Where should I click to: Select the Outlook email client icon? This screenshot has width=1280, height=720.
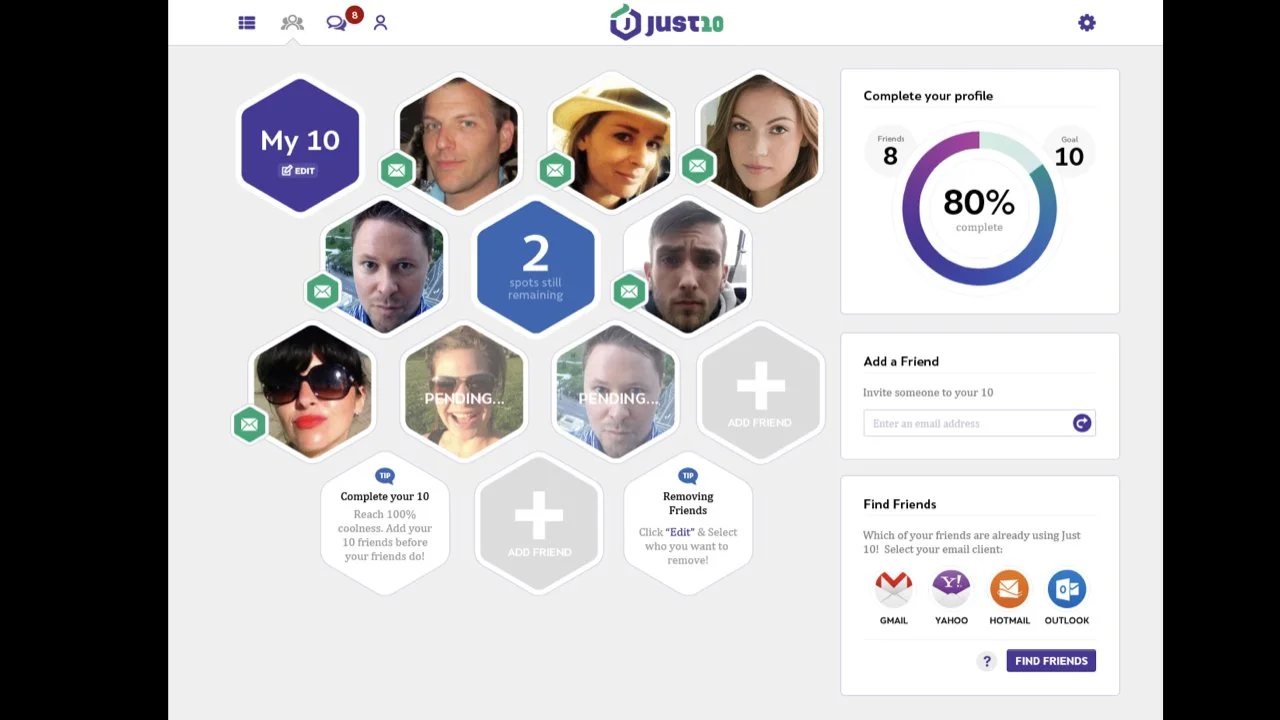1067,589
